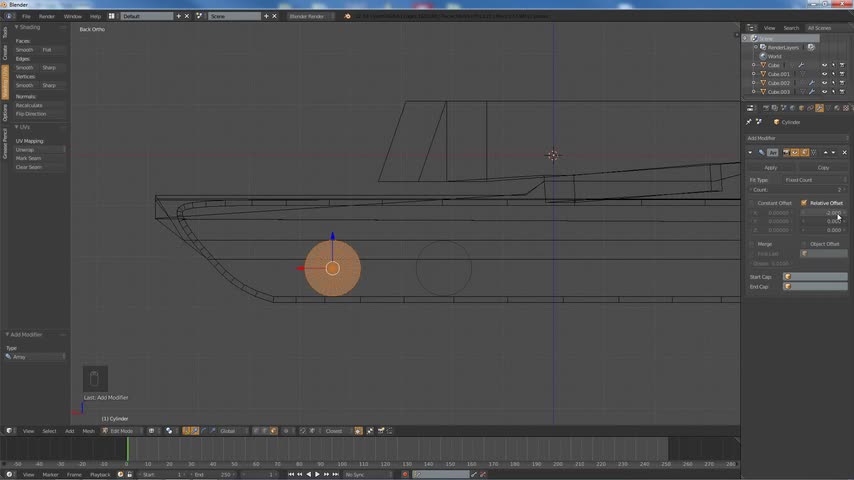Open the Render menu
Image resolution: width=854 pixels, height=480 pixels.
pyautogui.click(x=46, y=16)
